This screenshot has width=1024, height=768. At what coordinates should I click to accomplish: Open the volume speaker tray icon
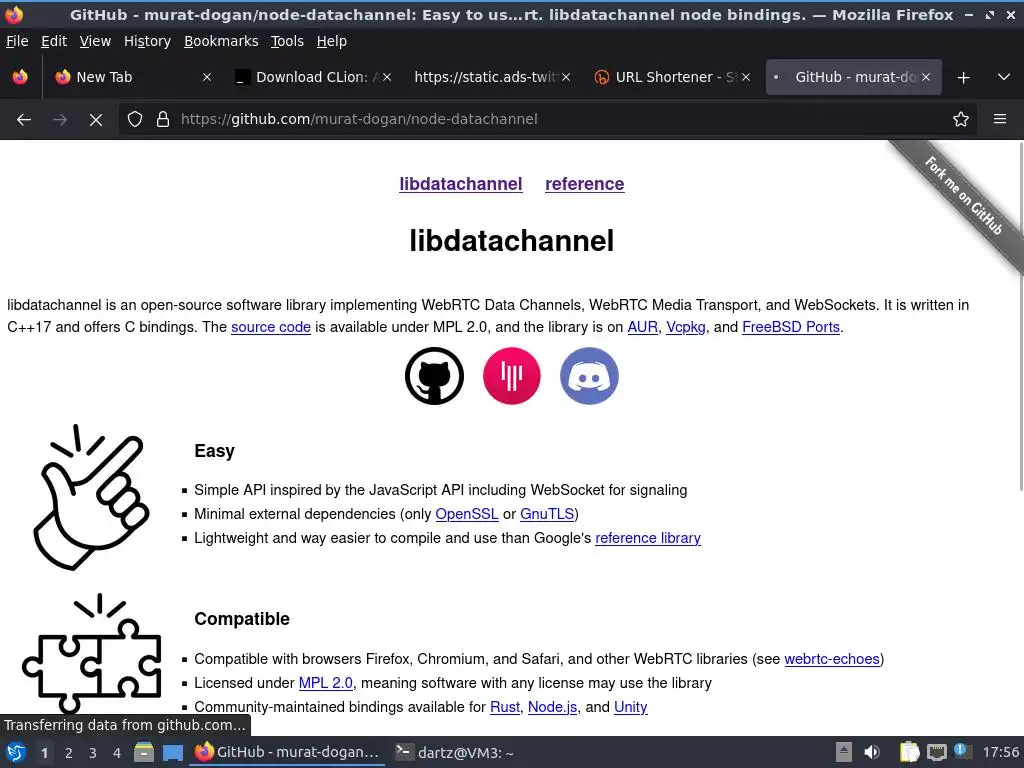pyautogui.click(x=872, y=753)
